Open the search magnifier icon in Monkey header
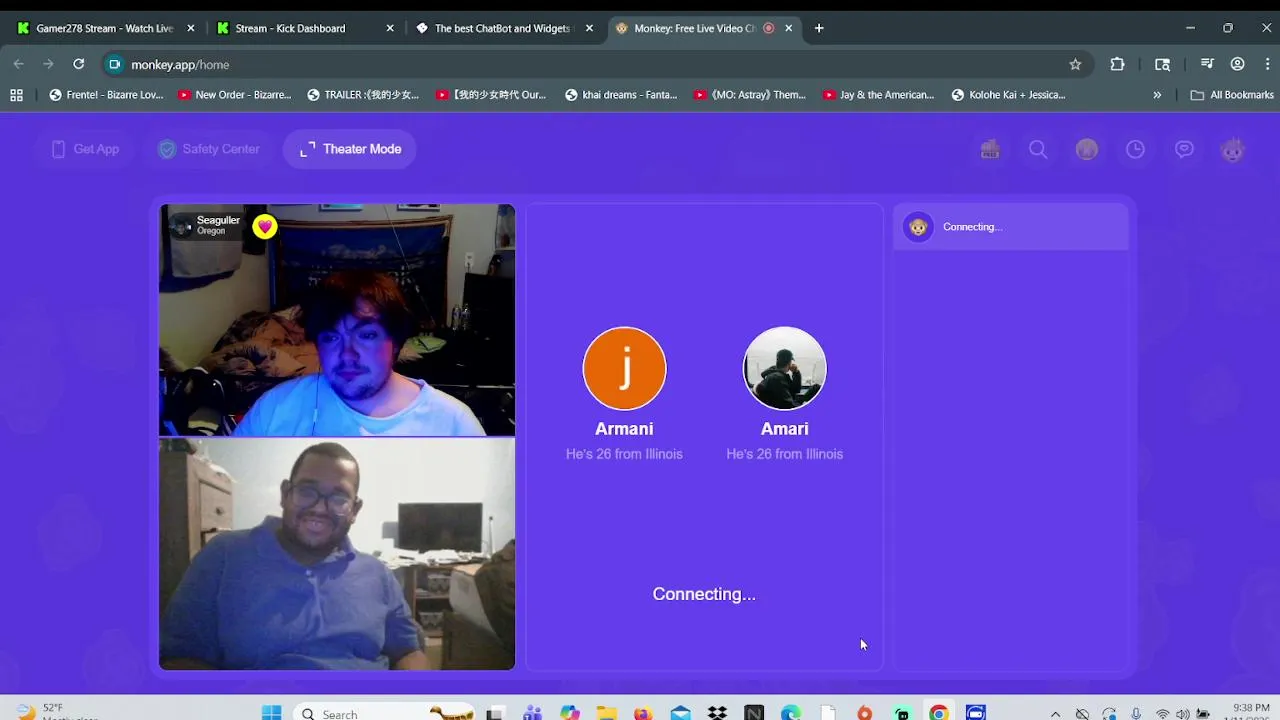This screenshot has height=720, width=1280. point(1038,149)
